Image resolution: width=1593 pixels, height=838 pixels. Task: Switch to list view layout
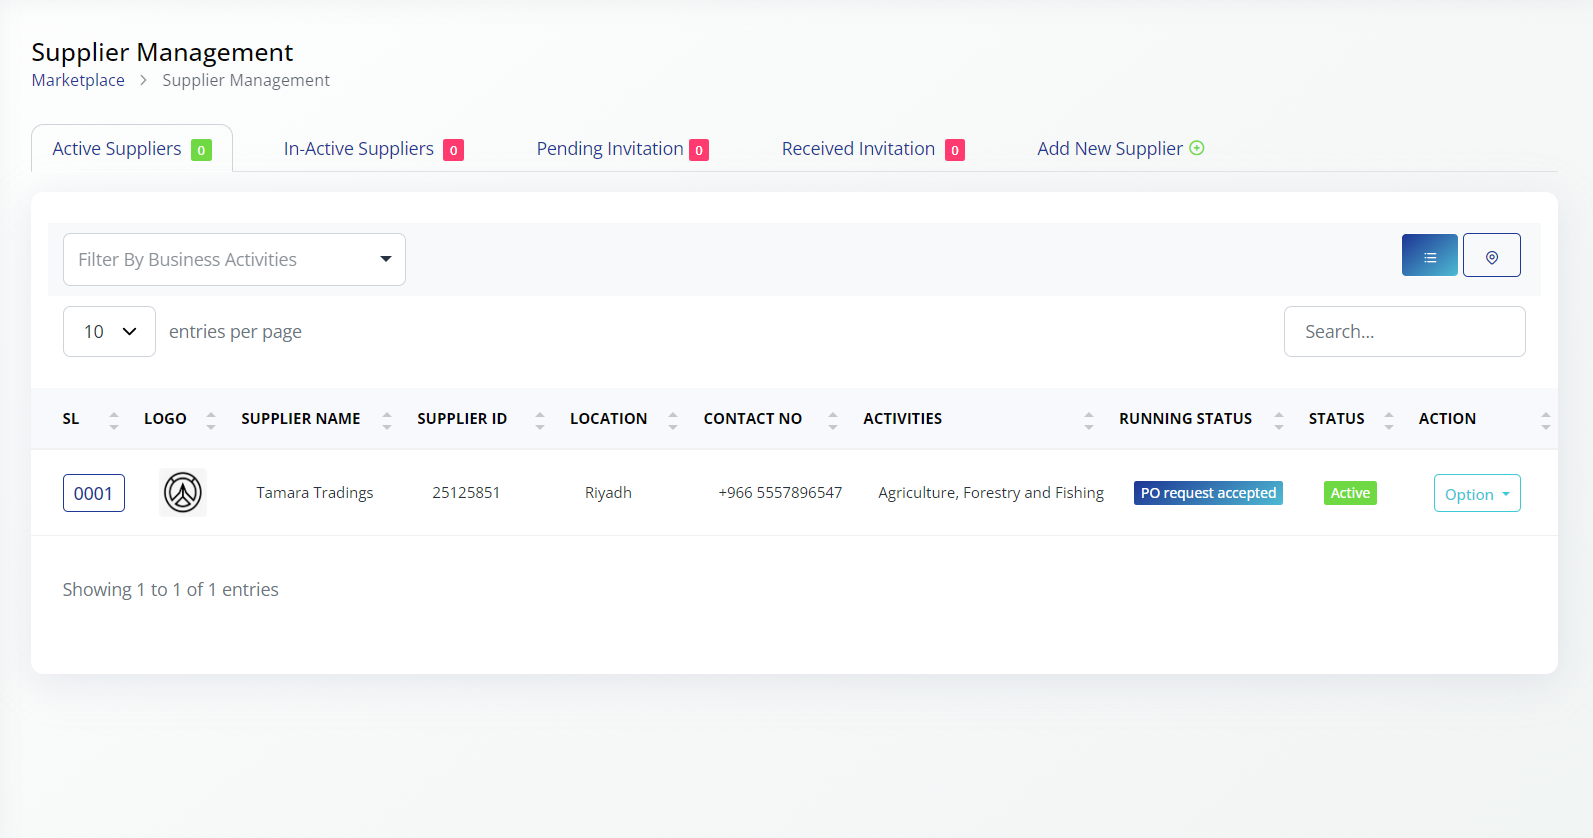click(x=1429, y=255)
